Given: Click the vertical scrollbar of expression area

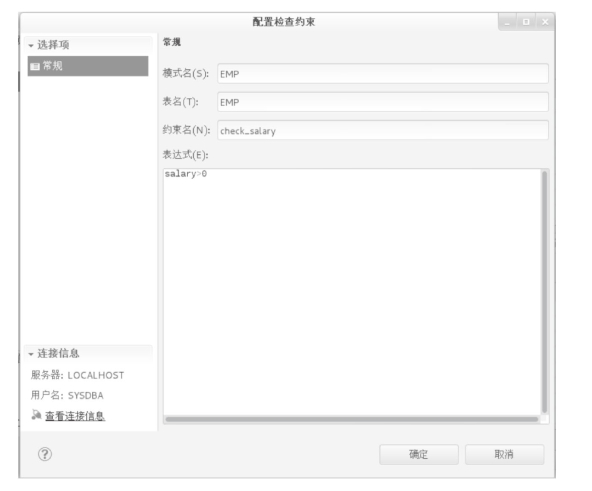Looking at the screenshot, I should point(544,292).
